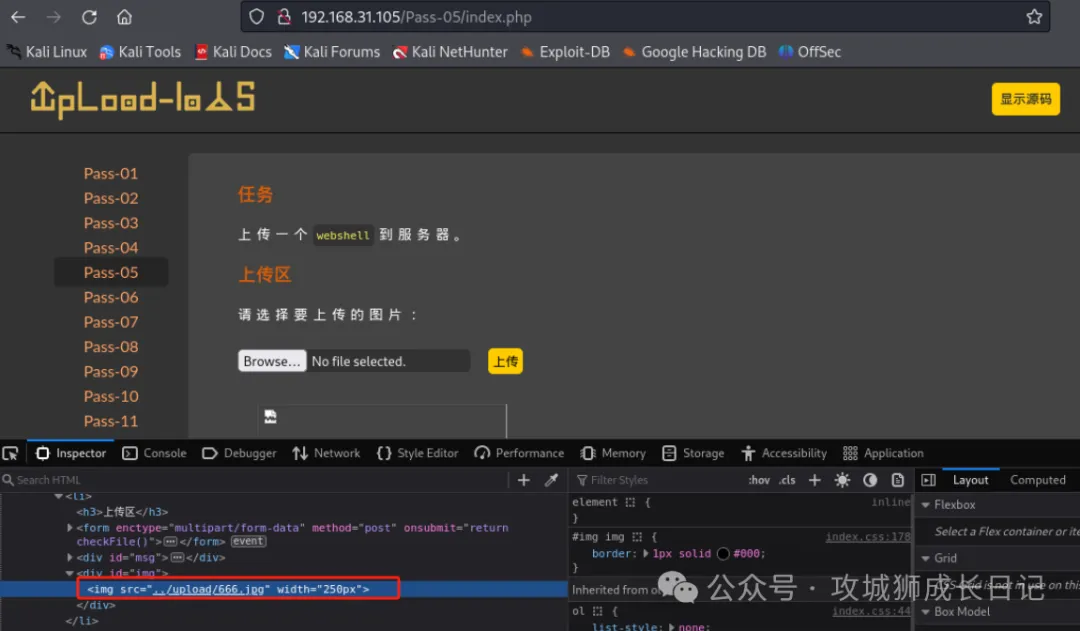Open the Console tab
Screen dimensions: 1080x631
154,453
